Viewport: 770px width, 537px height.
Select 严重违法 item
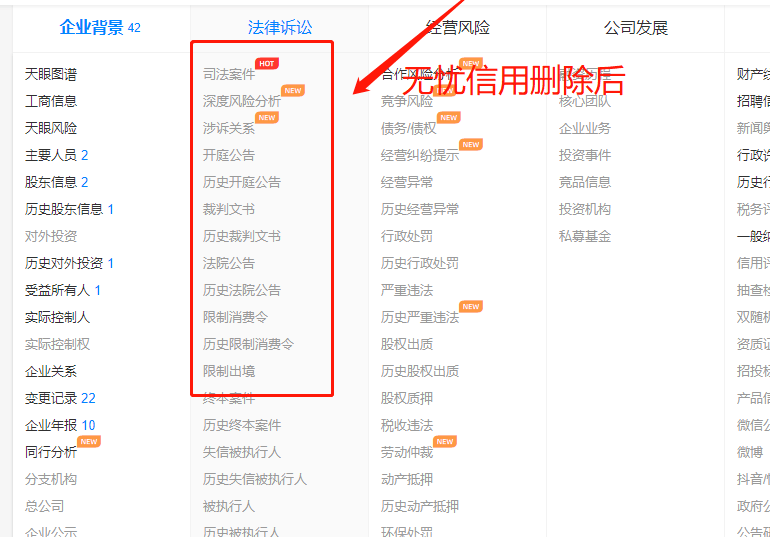click(x=407, y=291)
